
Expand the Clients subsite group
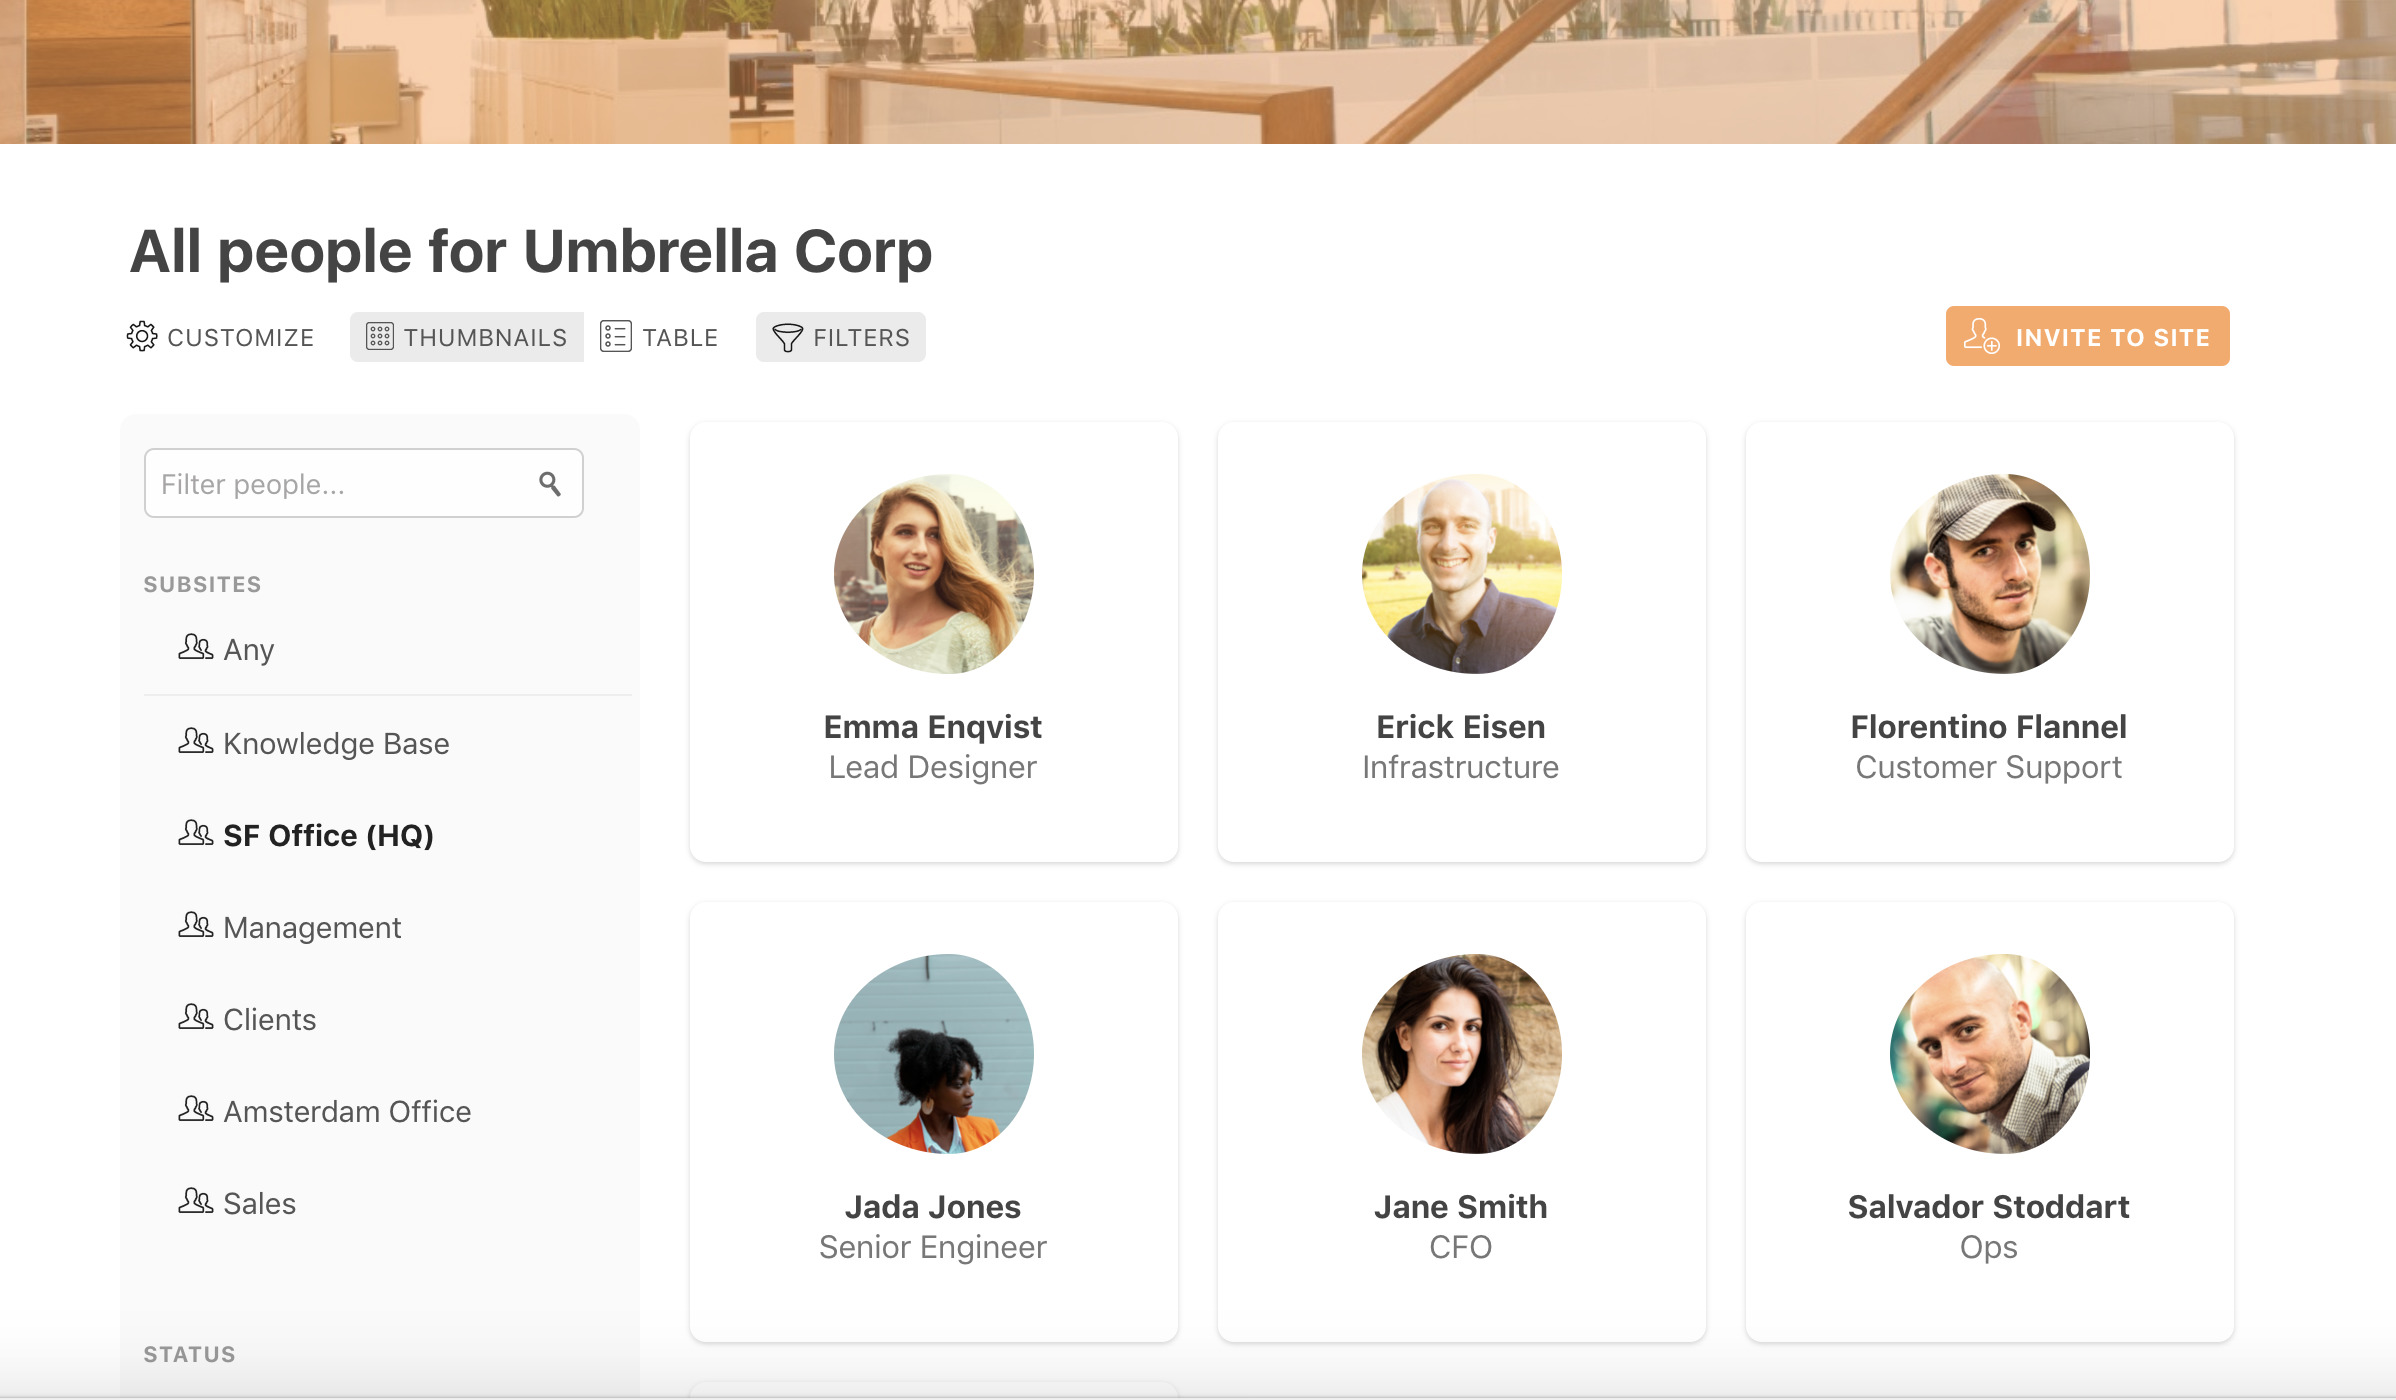265,1018
